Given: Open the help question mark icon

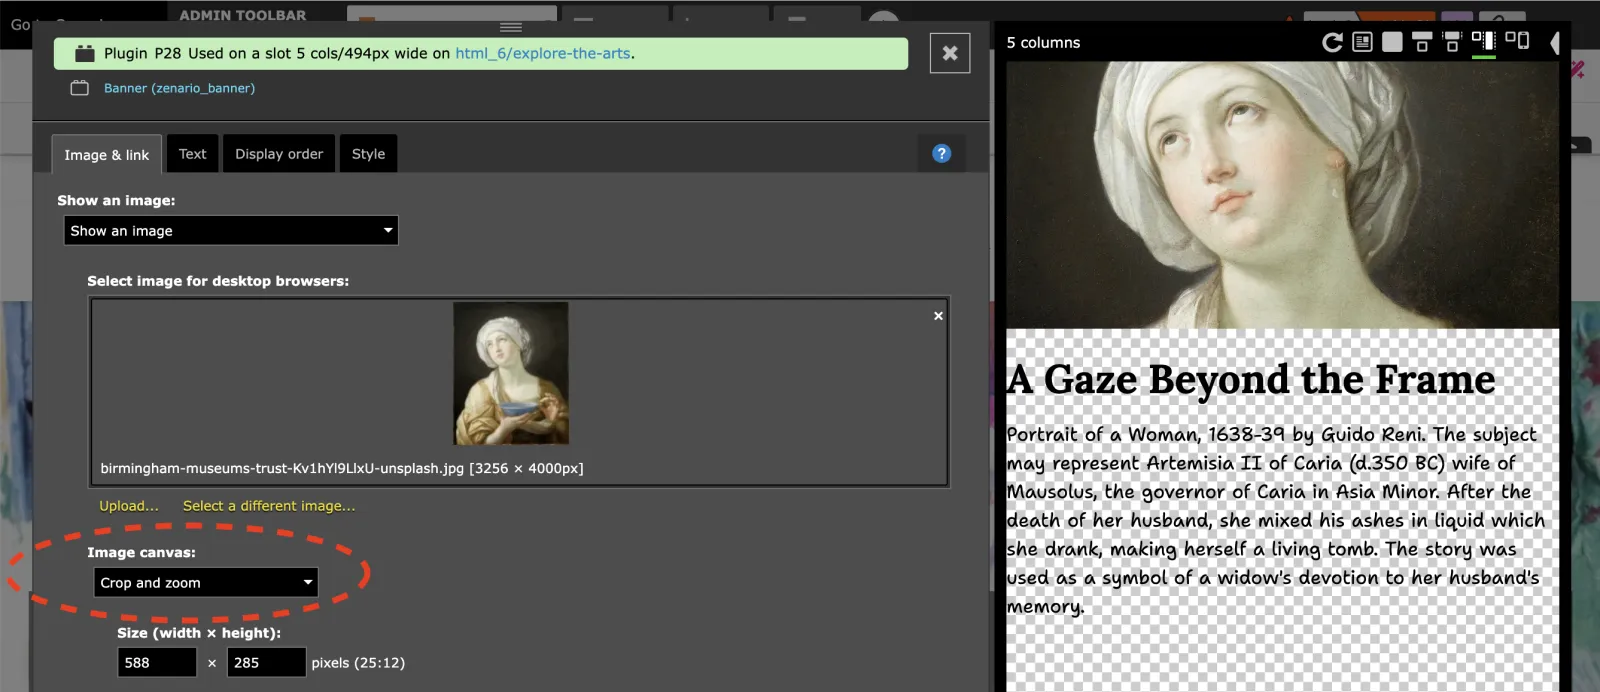Looking at the screenshot, I should (x=941, y=154).
